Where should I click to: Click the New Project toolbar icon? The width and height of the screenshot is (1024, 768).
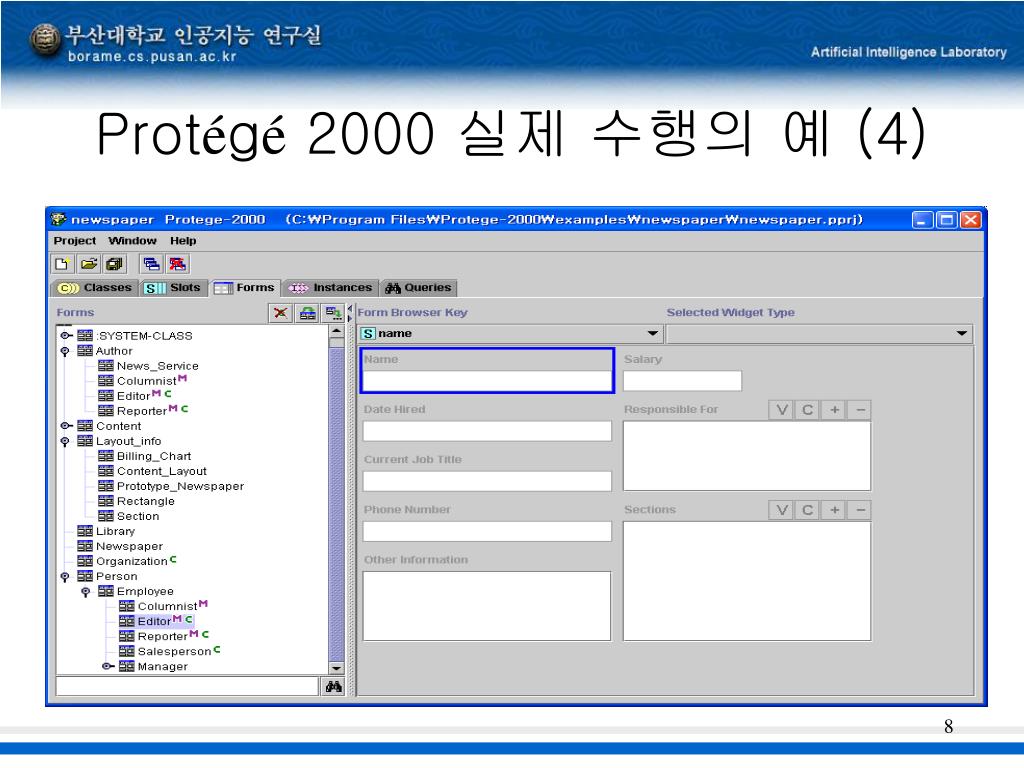[x=62, y=264]
